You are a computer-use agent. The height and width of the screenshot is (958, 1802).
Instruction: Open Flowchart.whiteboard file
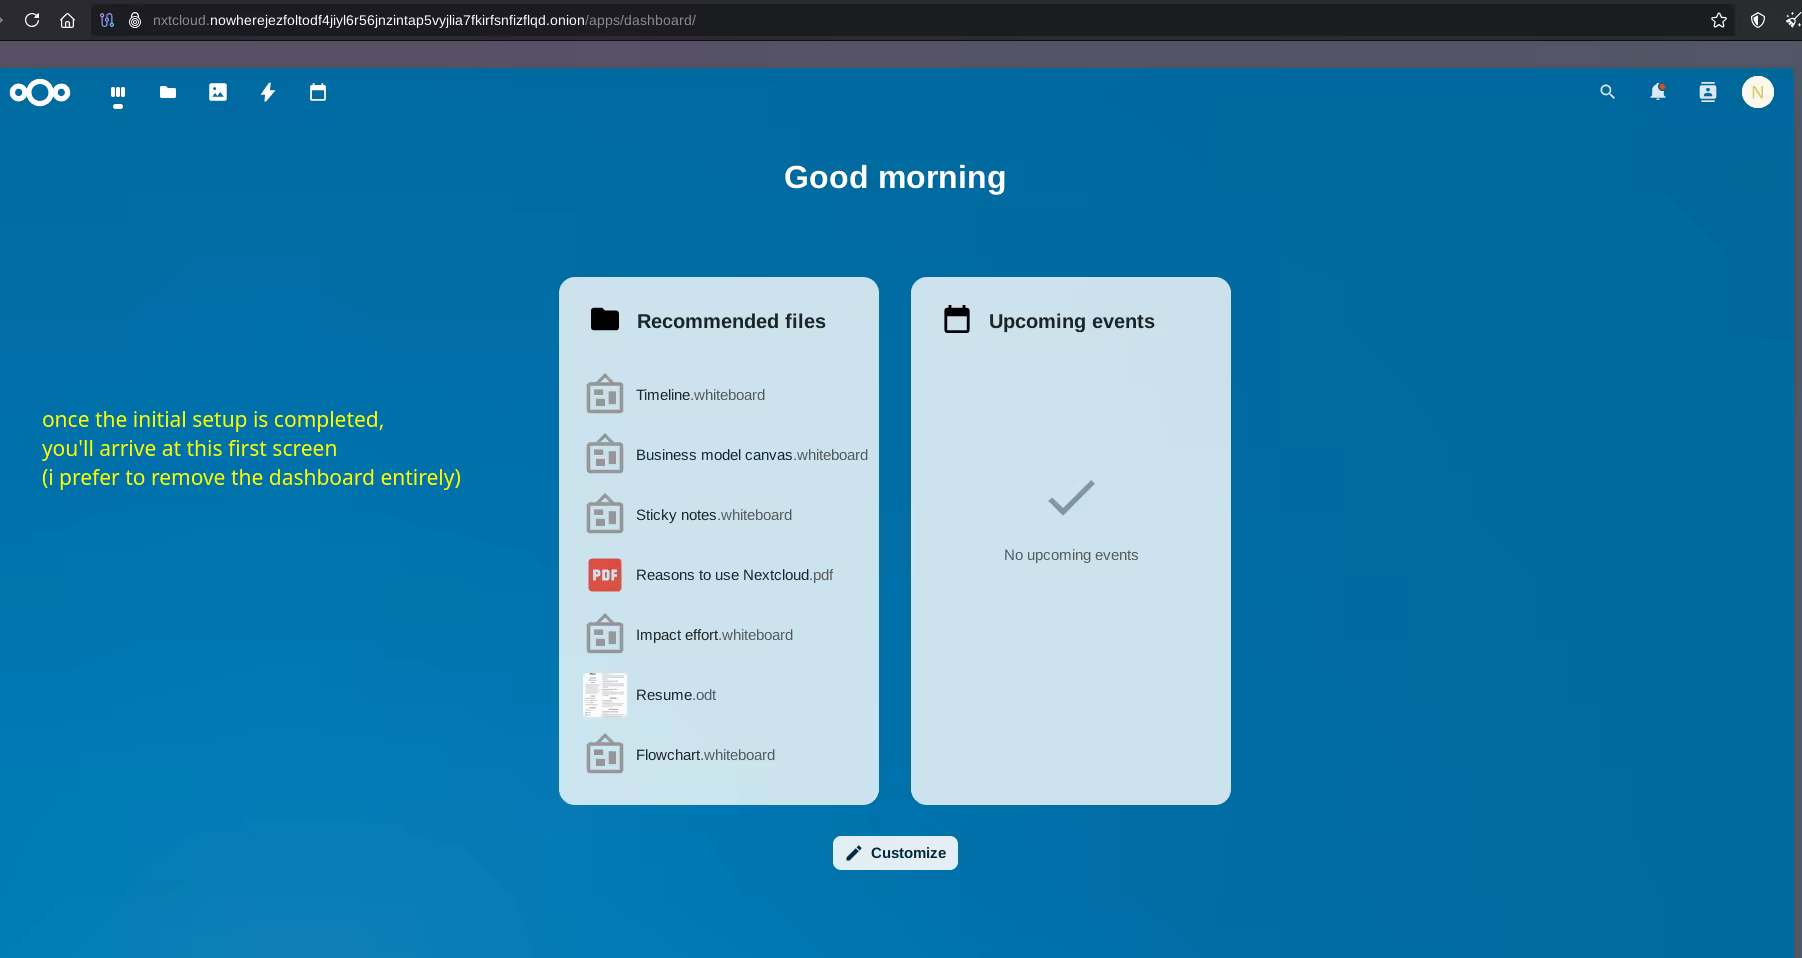(x=705, y=755)
